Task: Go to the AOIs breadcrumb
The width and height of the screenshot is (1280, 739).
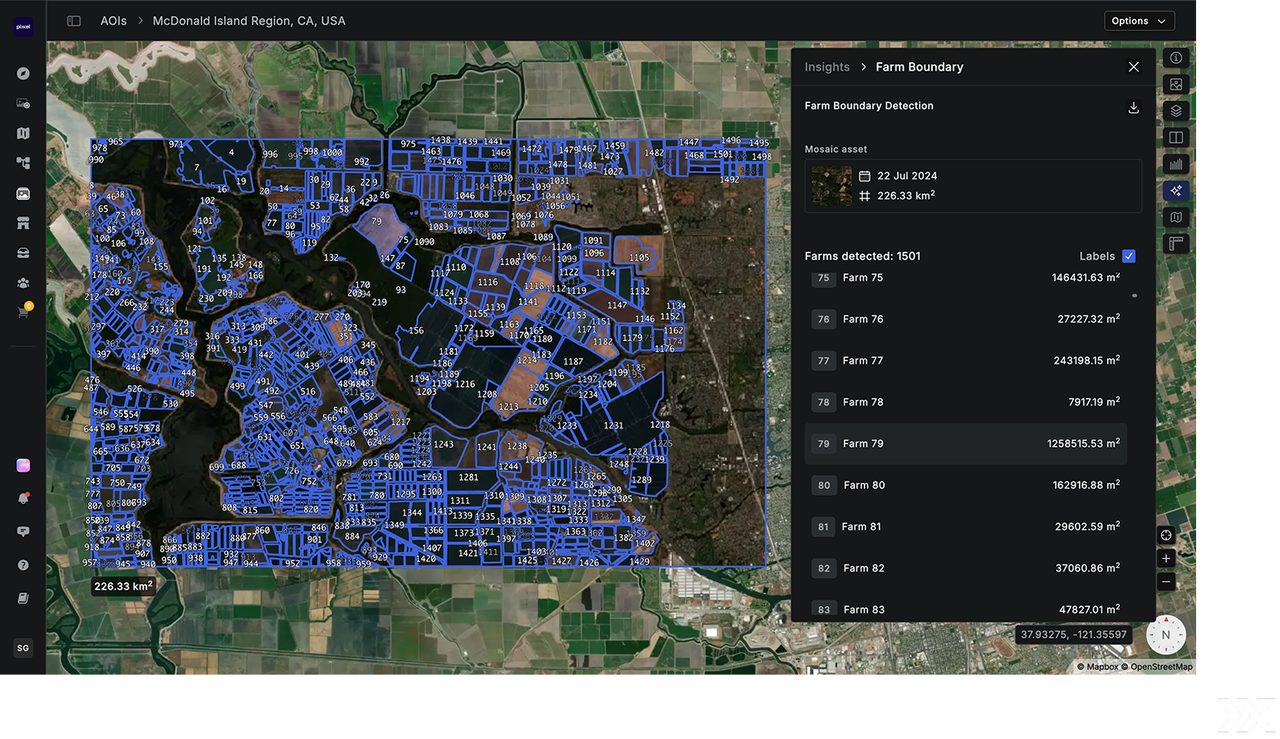Action: 114,21
